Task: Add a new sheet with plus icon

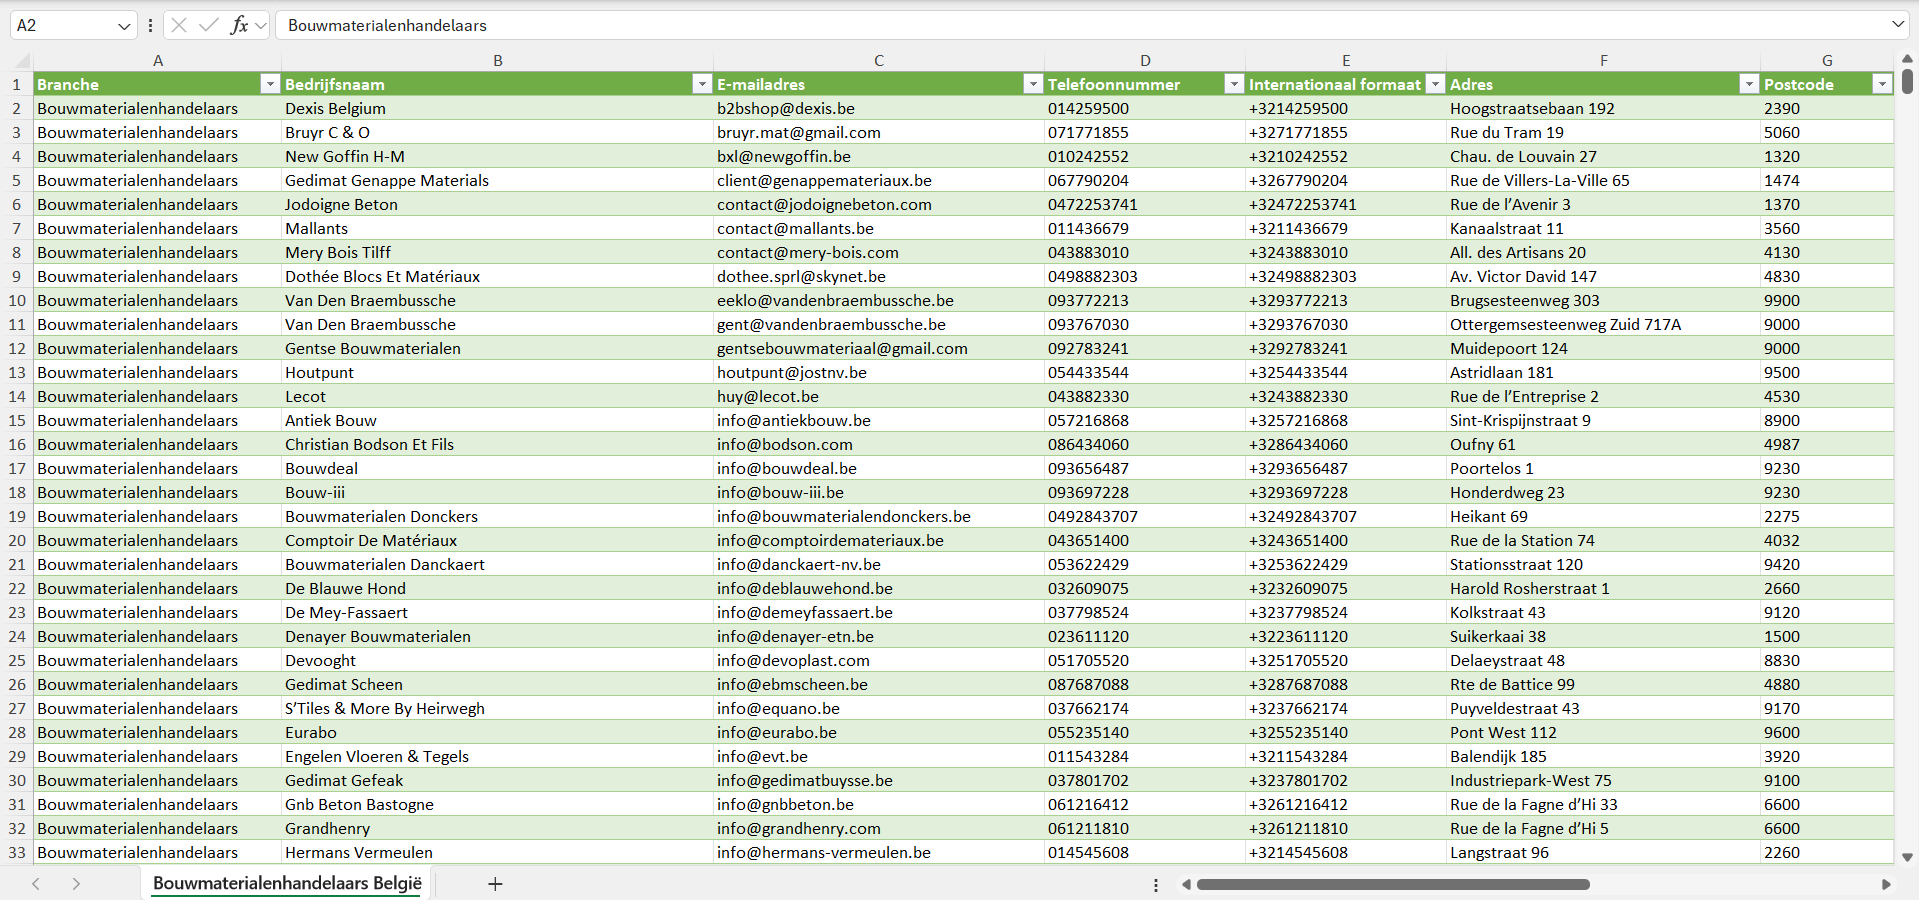Action: [x=495, y=884]
